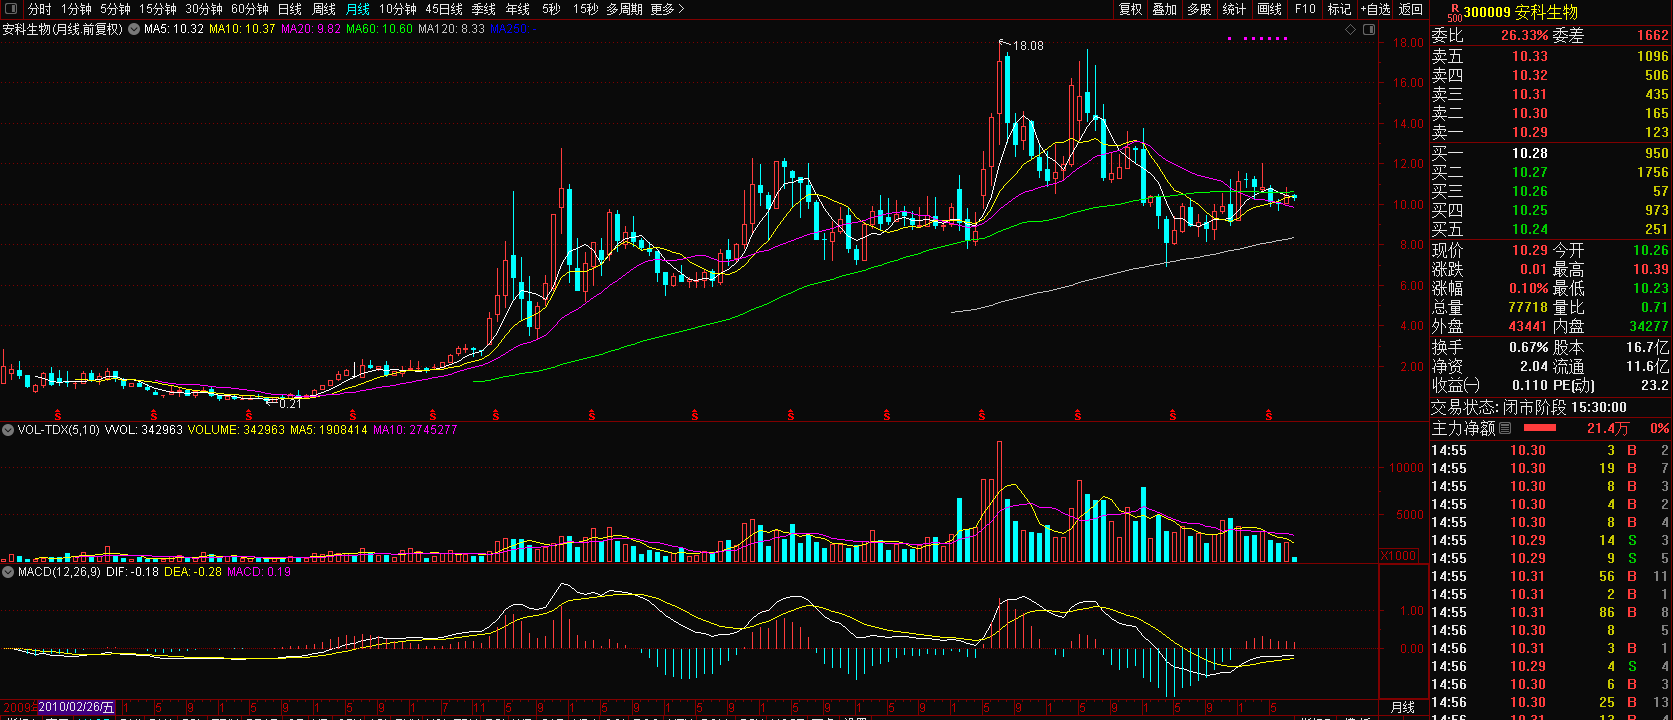The width and height of the screenshot is (1673, 720).
Task: Open the 画线 drawing tools
Action: pyautogui.click(x=1269, y=9)
